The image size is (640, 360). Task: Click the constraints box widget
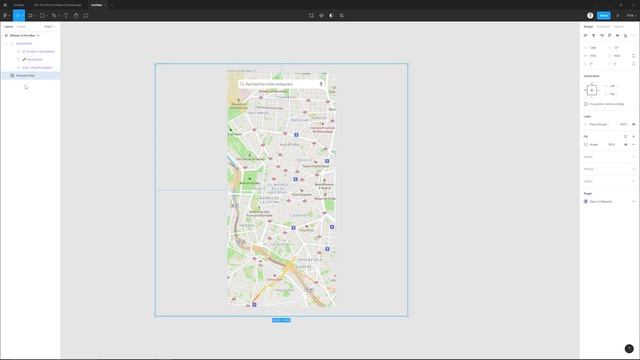click(591, 90)
